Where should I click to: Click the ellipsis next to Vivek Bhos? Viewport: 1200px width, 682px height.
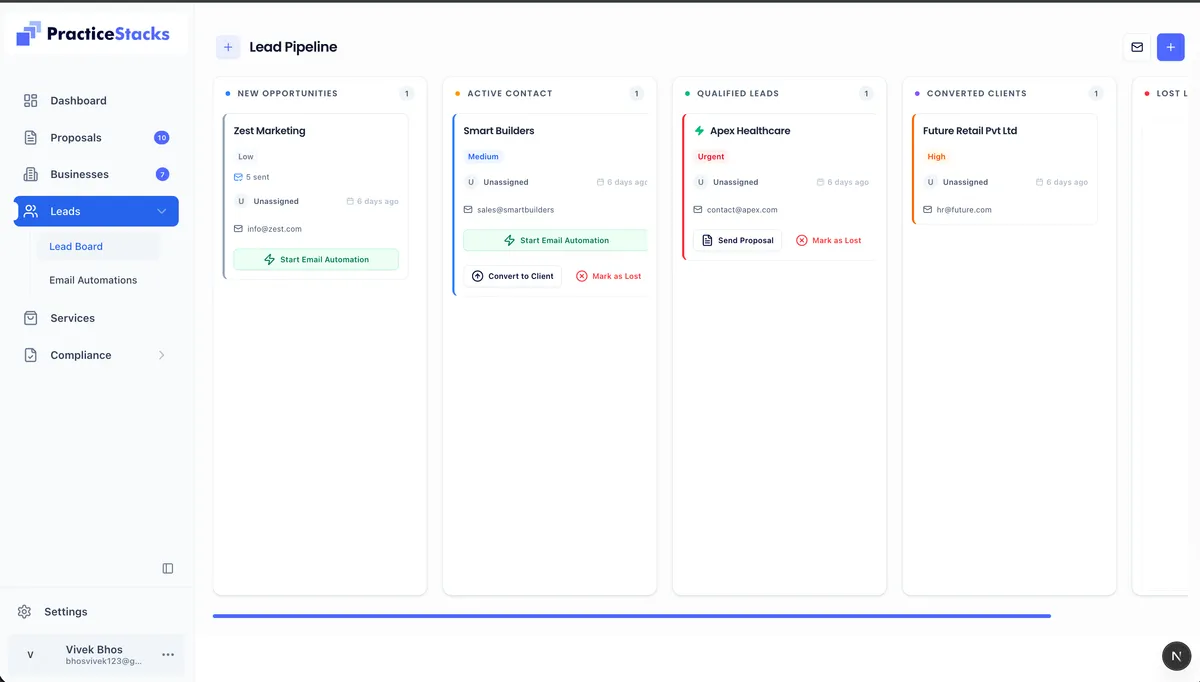pos(167,654)
